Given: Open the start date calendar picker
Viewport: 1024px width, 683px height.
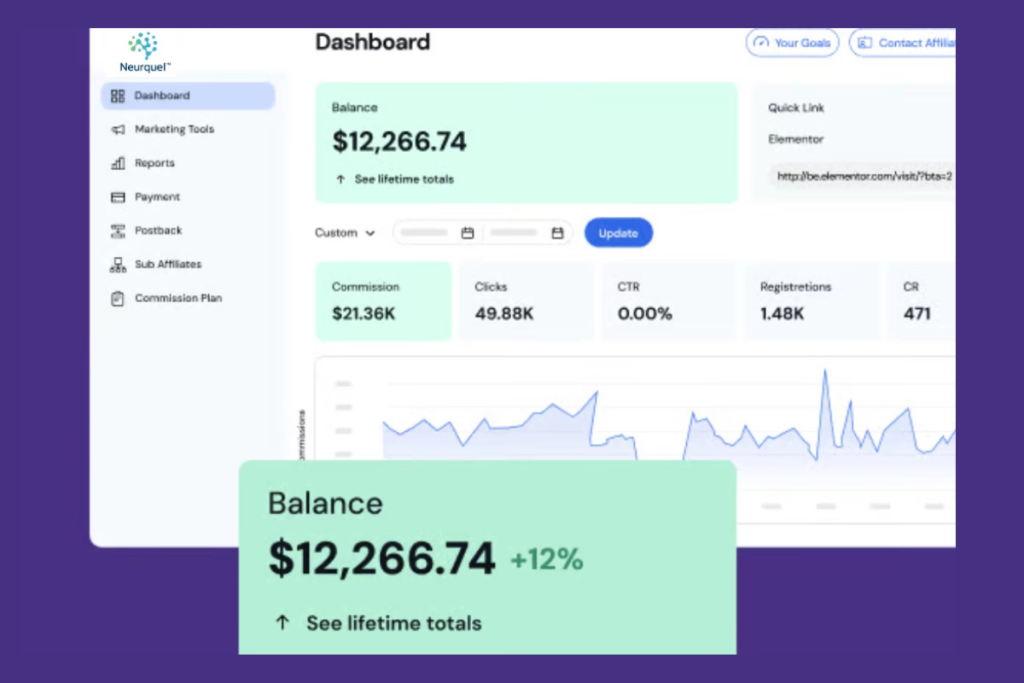Looking at the screenshot, I should pyautogui.click(x=467, y=233).
